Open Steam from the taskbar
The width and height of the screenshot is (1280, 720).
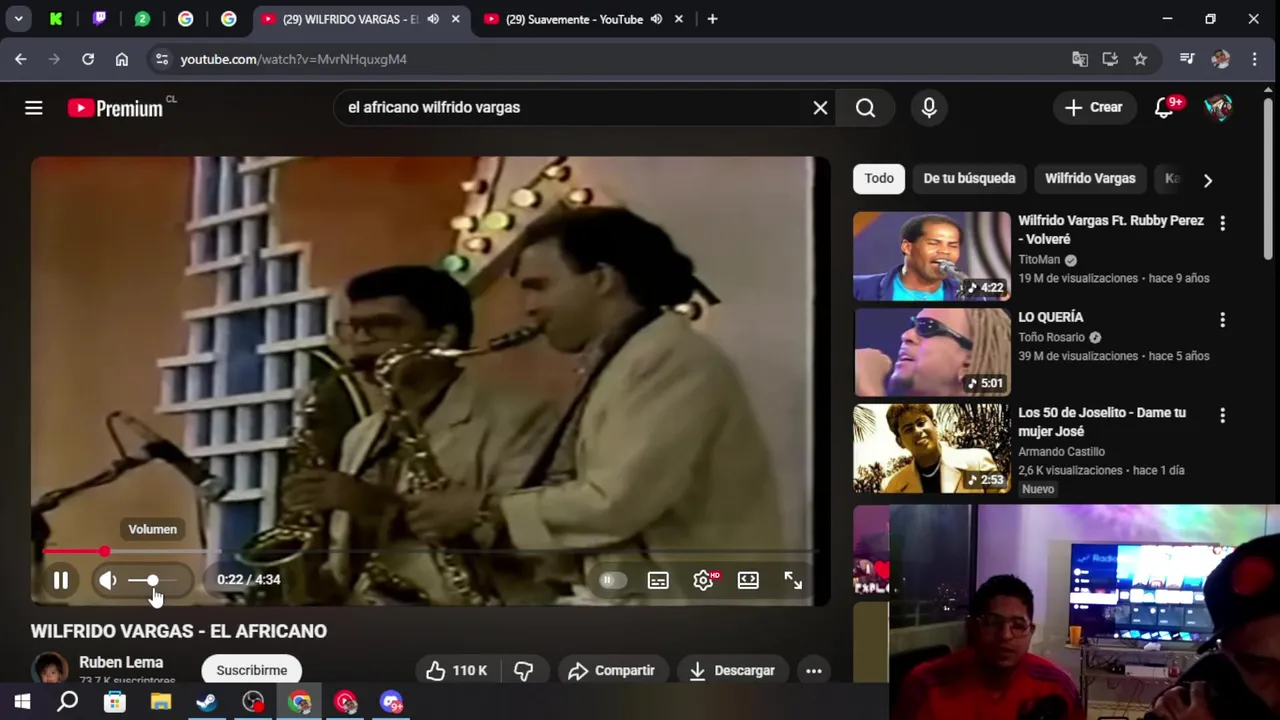[207, 702]
